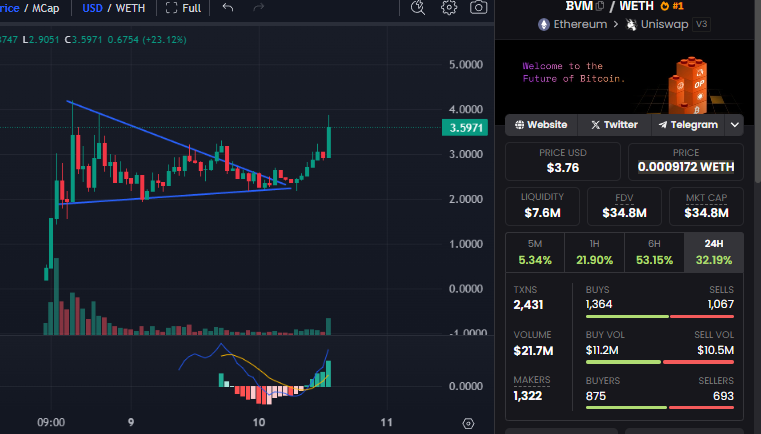761x434 pixels.
Task: Click the MAKERS value 1,322
Action: pos(528,396)
